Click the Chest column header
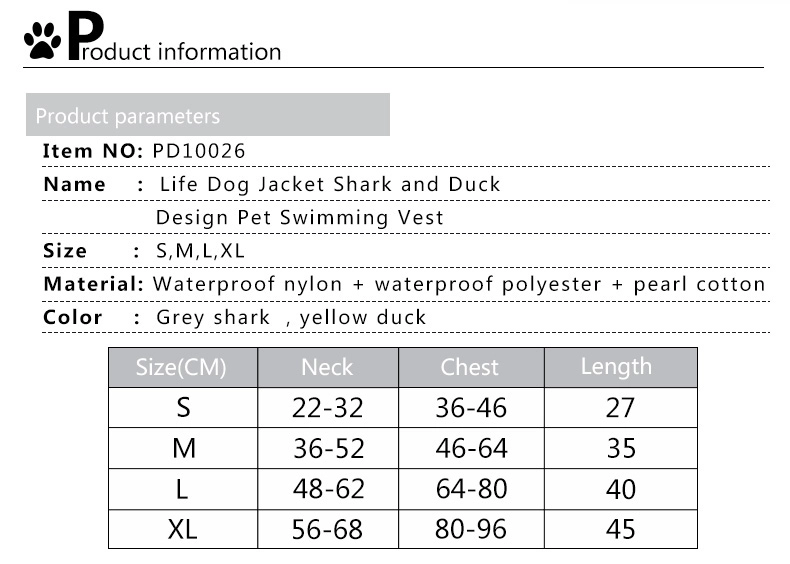The width and height of the screenshot is (790, 564). click(x=471, y=367)
